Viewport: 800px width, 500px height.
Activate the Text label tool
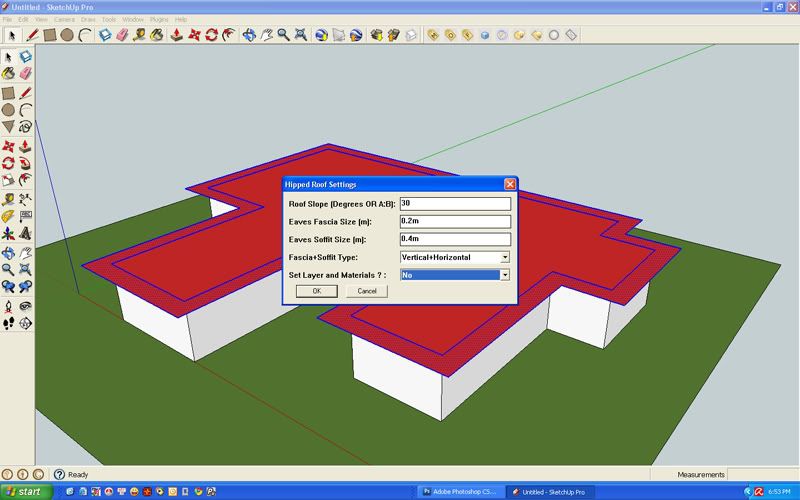(25, 216)
